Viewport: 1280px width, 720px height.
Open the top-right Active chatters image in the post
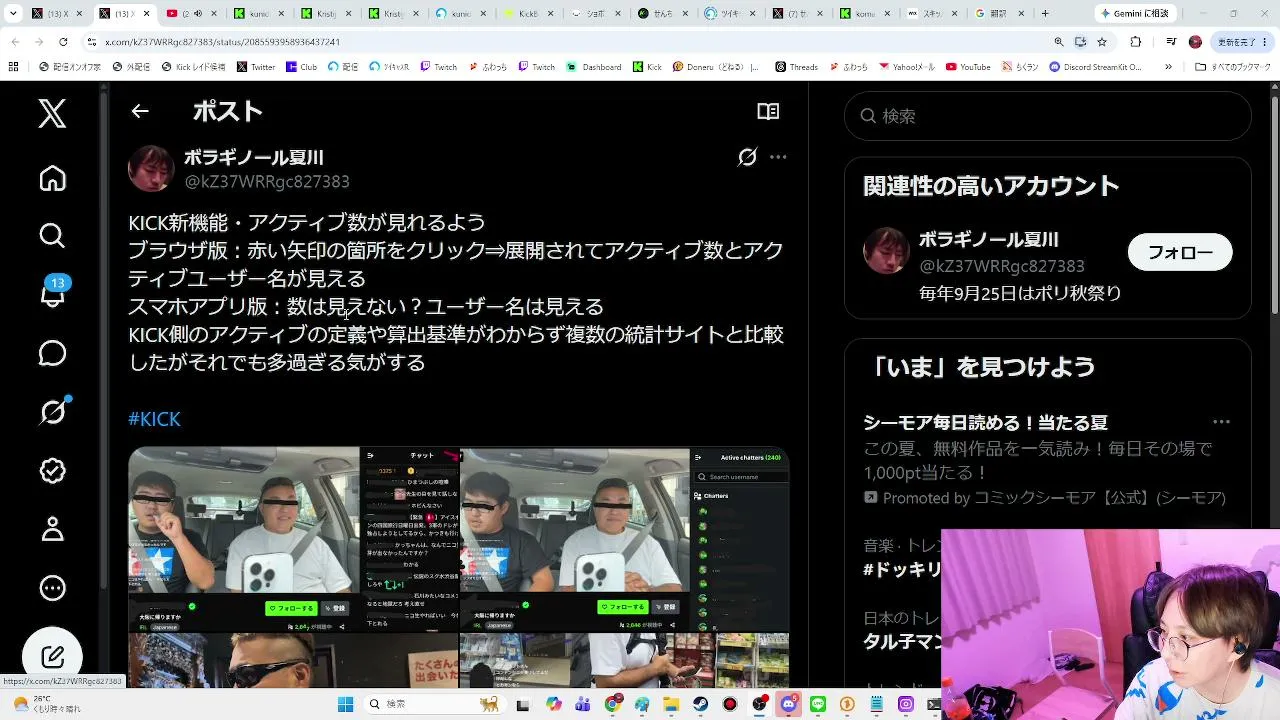pyautogui.click(x=625, y=539)
